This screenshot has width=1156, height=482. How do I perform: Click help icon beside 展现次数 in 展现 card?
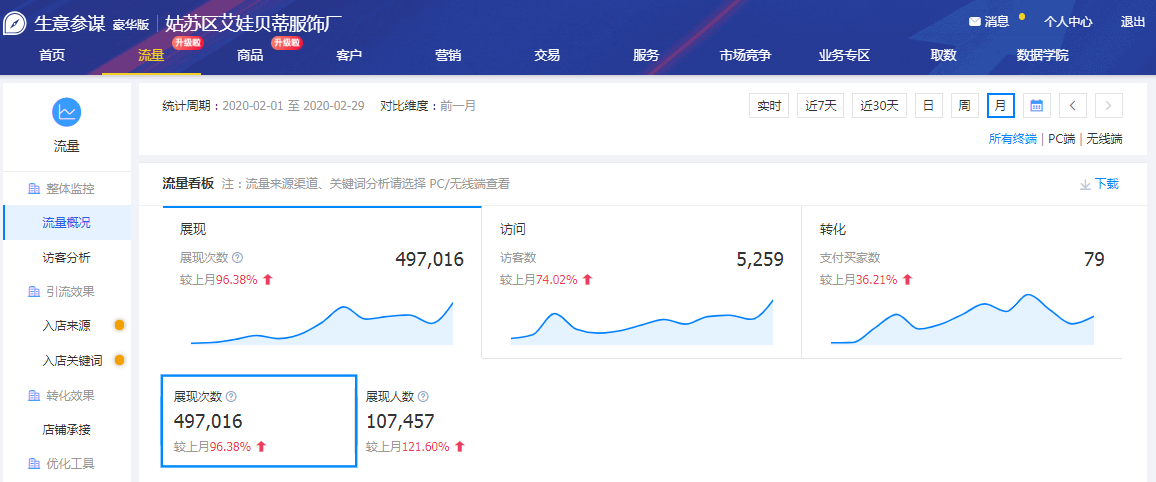[237, 258]
